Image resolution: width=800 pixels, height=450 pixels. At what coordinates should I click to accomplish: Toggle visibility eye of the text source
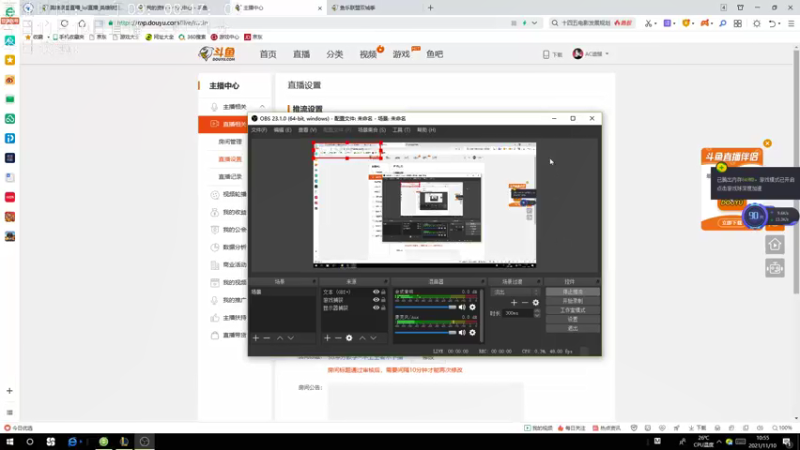coord(376,292)
